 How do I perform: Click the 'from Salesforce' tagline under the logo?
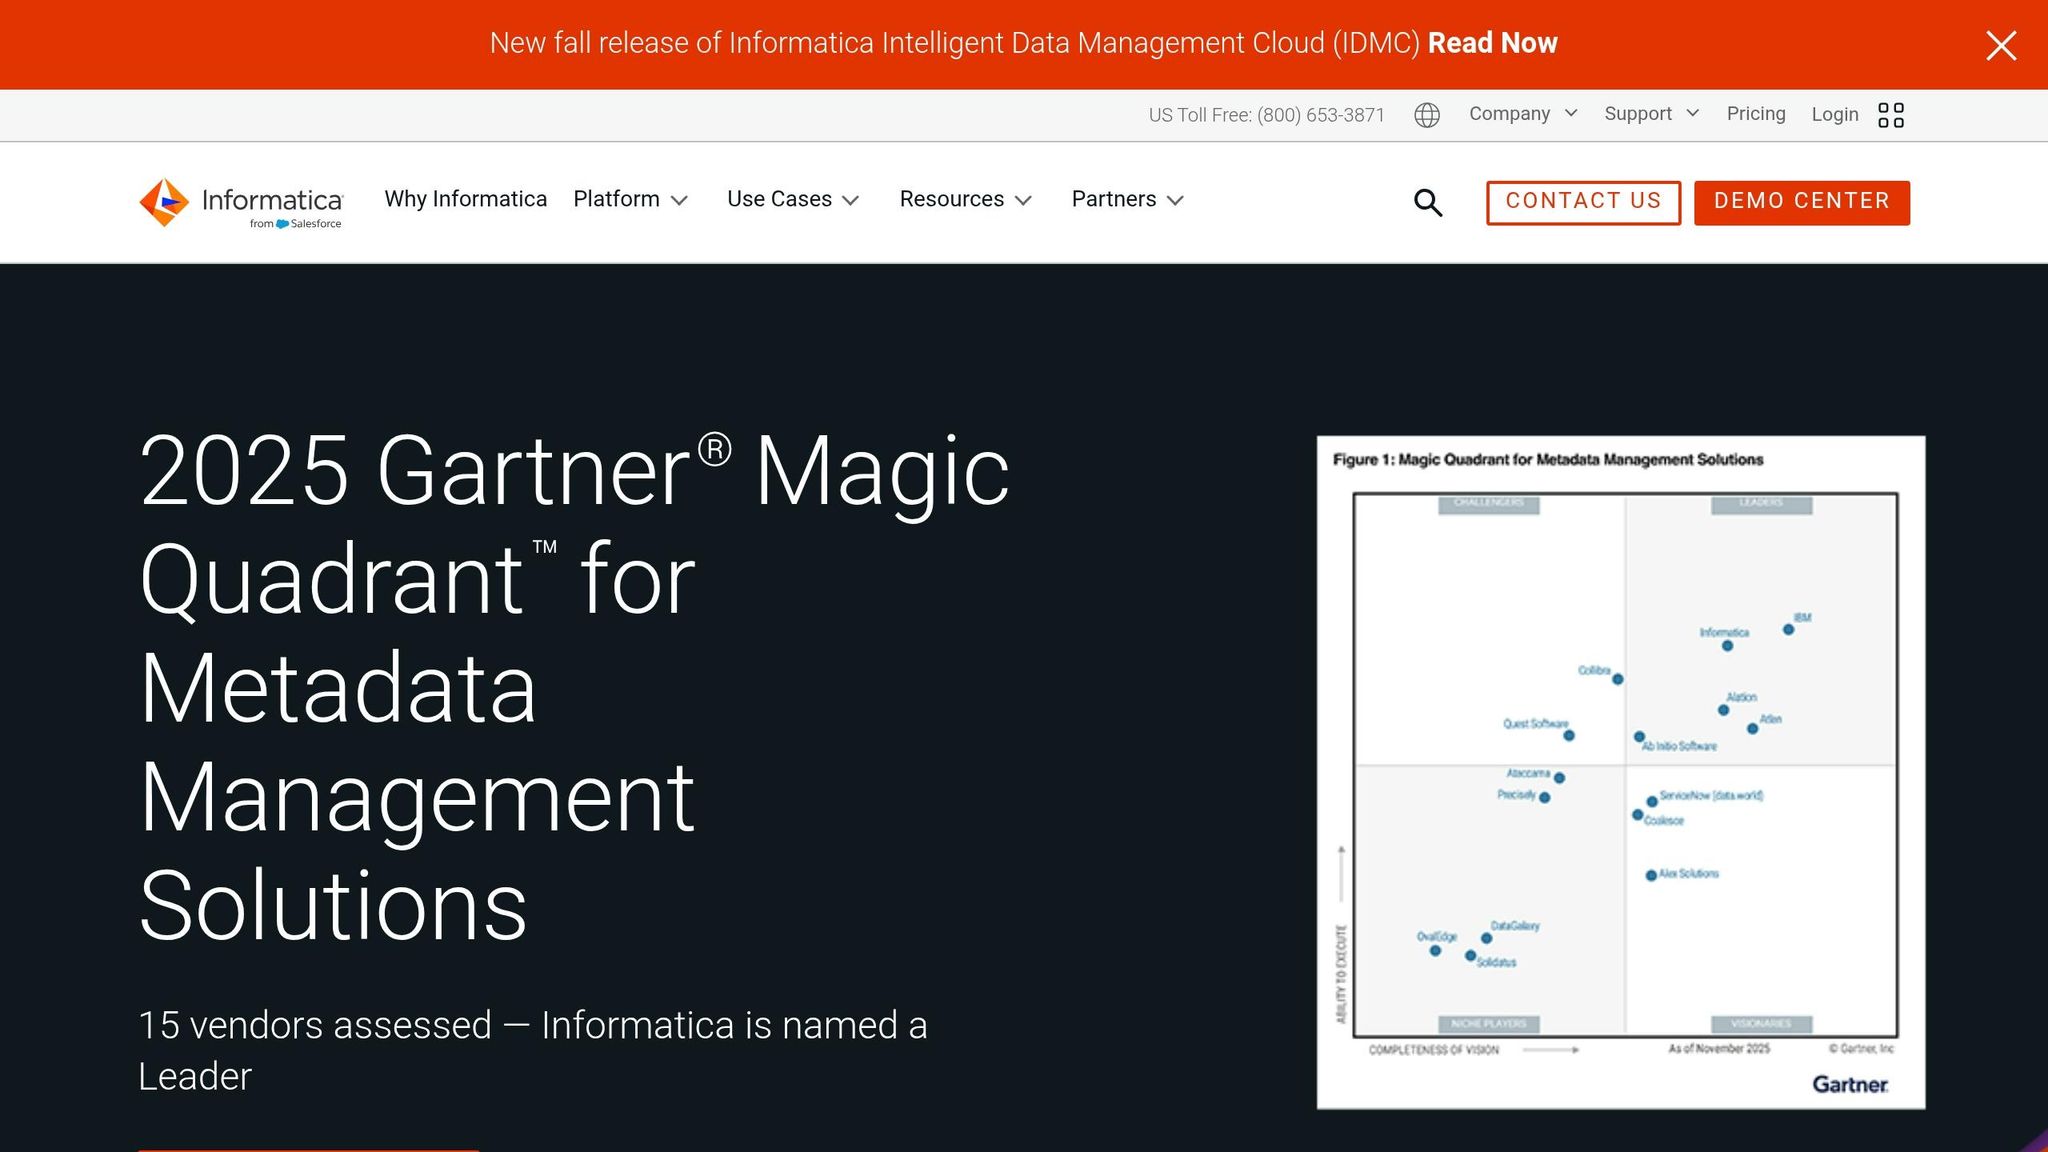(295, 224)
